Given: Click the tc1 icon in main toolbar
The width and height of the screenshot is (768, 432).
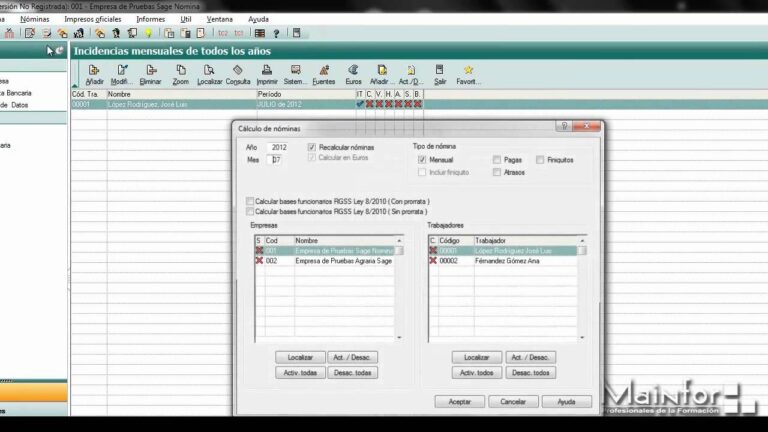Looking at the screenshot, I should pos(239,33).
